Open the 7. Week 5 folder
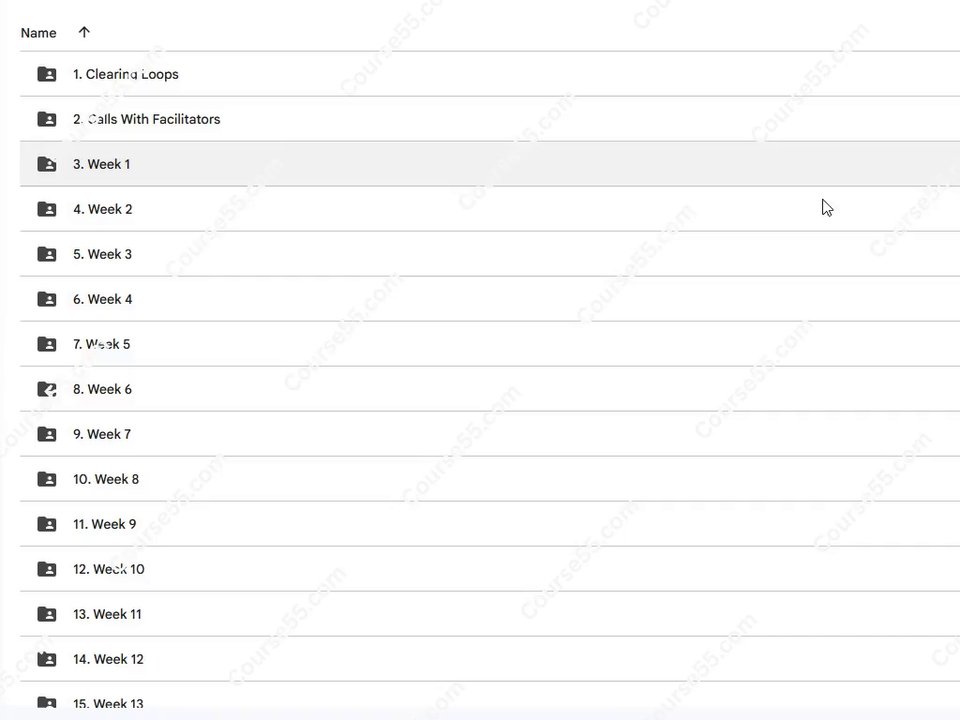960x720 pixels. pos(102,344)
